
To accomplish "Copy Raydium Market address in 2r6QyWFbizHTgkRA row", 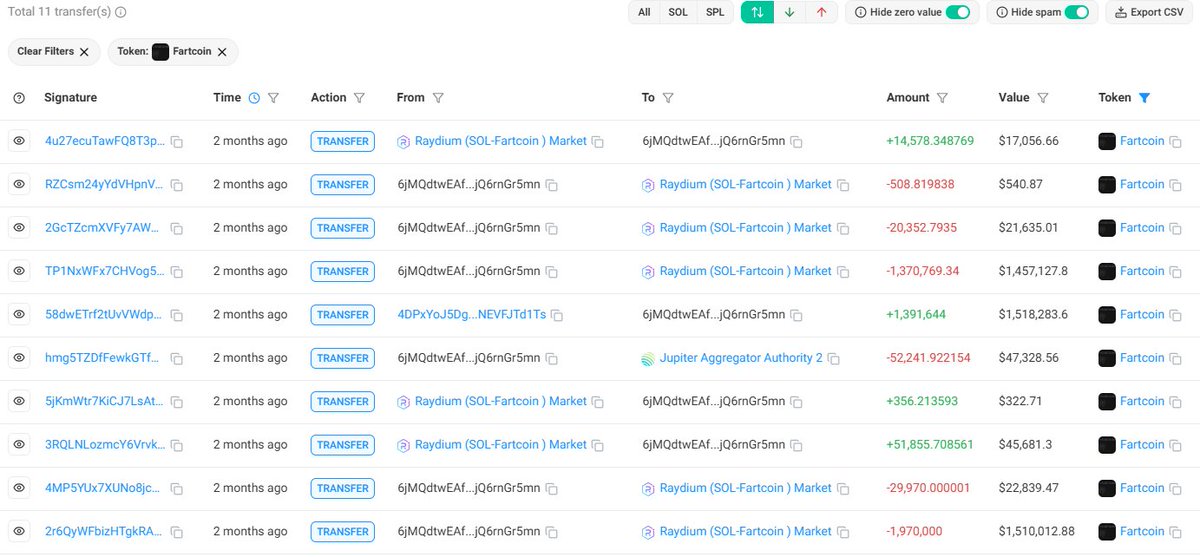I will click(843, 532).
